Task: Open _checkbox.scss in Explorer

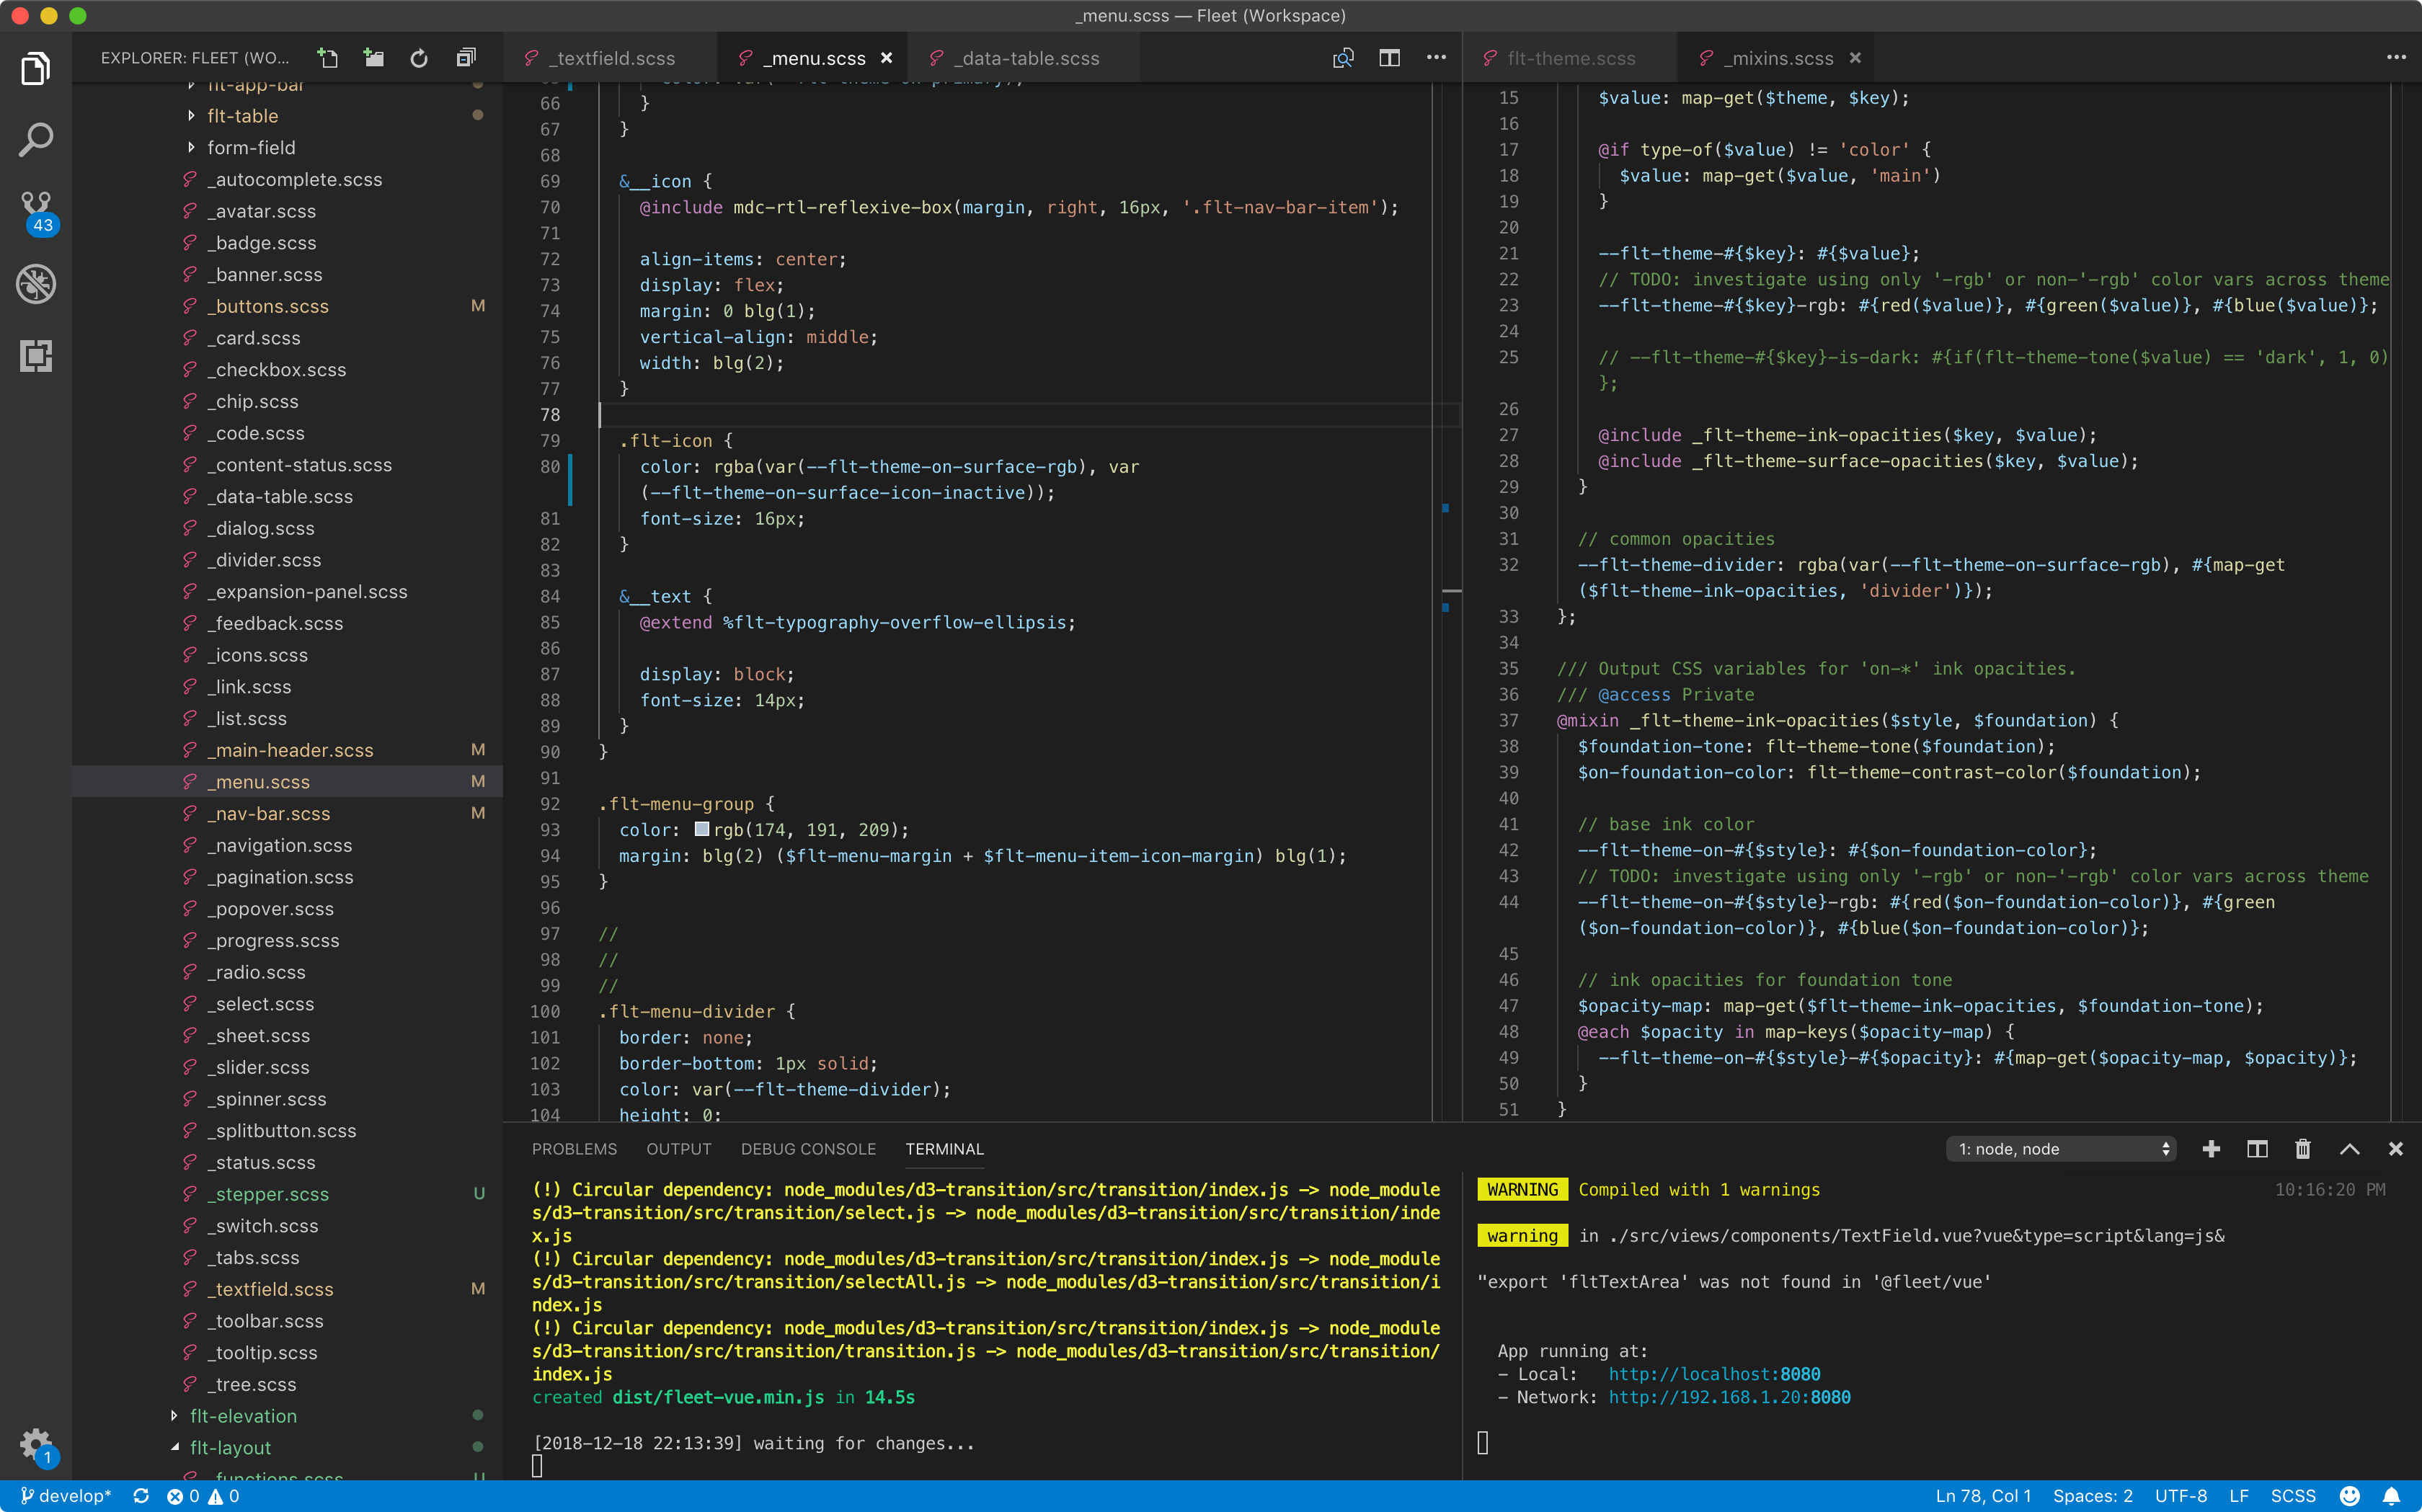Action: 287,370
